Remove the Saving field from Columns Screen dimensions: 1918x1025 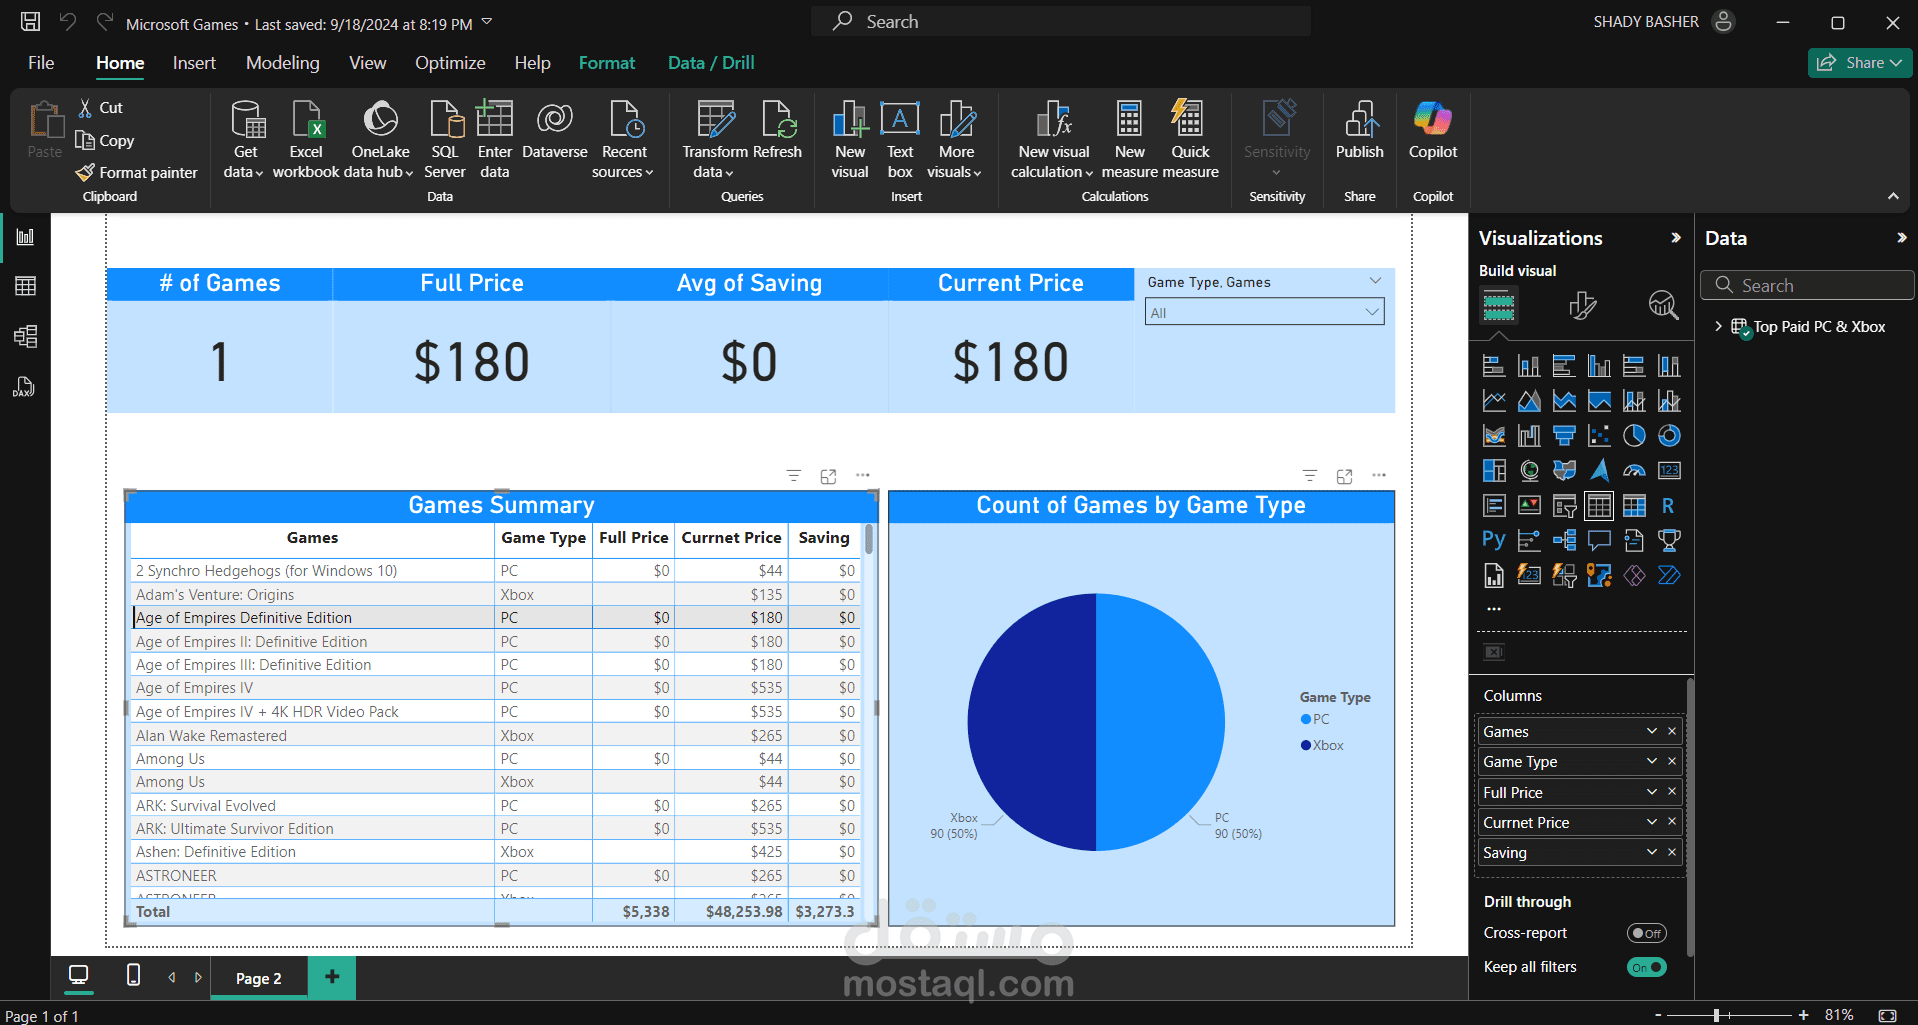click(x=1671, y=852)
